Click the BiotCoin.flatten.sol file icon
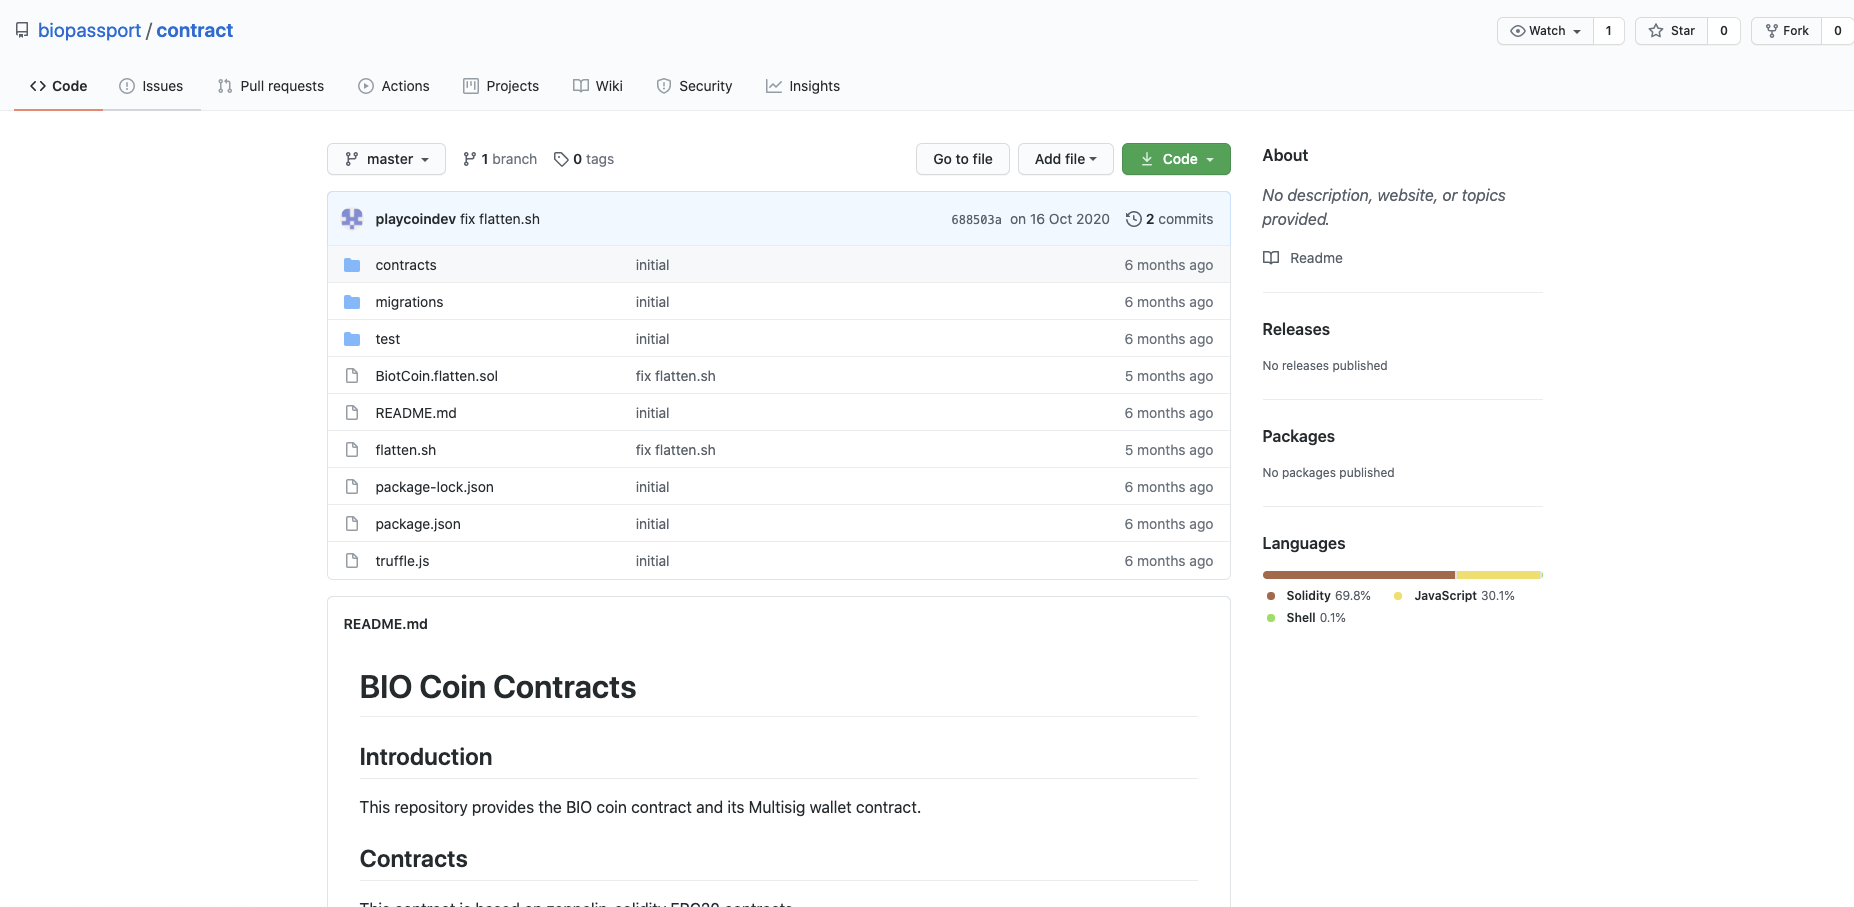The image size is (1854, 907). click(352, 376)
